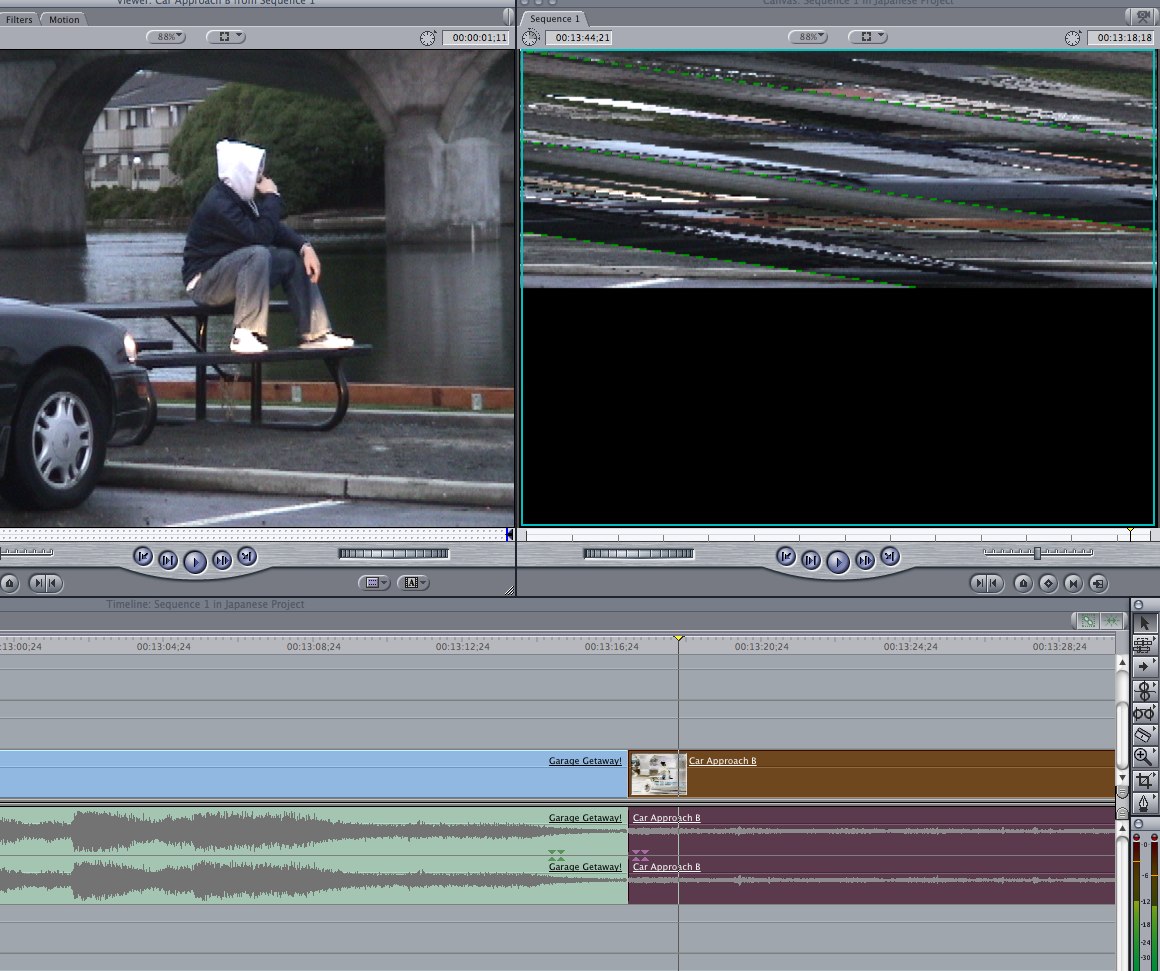
Task: Select the Slip tool
Action: point(1144,713)
